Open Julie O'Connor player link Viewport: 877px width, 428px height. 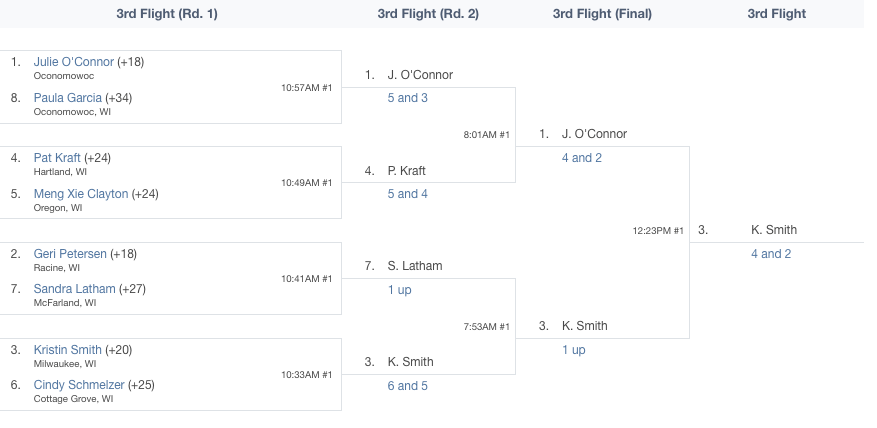[73, 62]
